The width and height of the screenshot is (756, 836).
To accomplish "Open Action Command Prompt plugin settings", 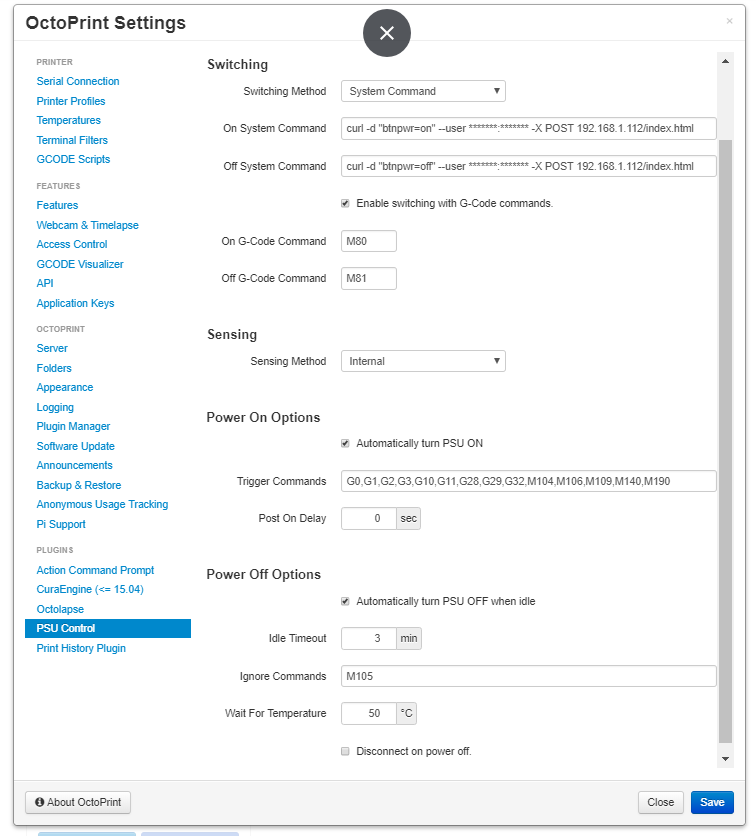I will tap(95, 570).
